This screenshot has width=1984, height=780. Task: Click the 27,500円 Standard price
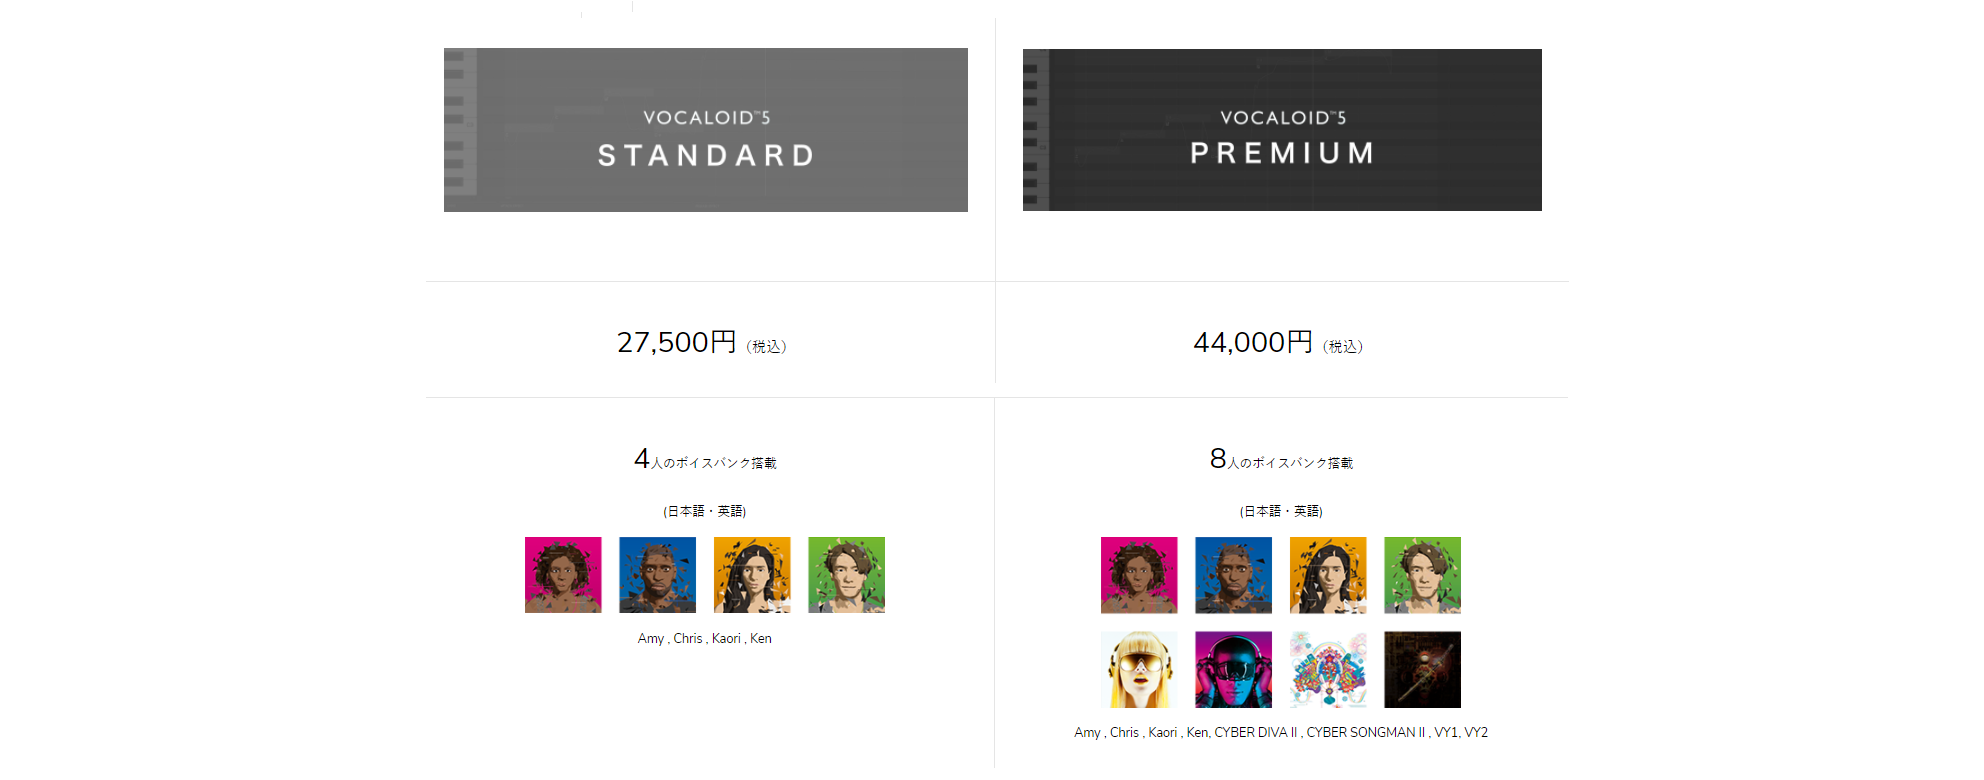click(677, 342)
